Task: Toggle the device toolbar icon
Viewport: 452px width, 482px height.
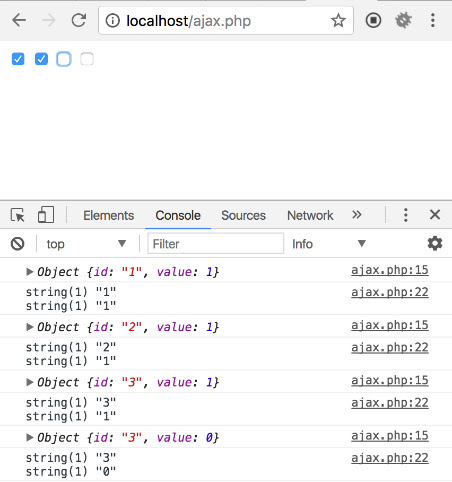Action: [46, 214]
